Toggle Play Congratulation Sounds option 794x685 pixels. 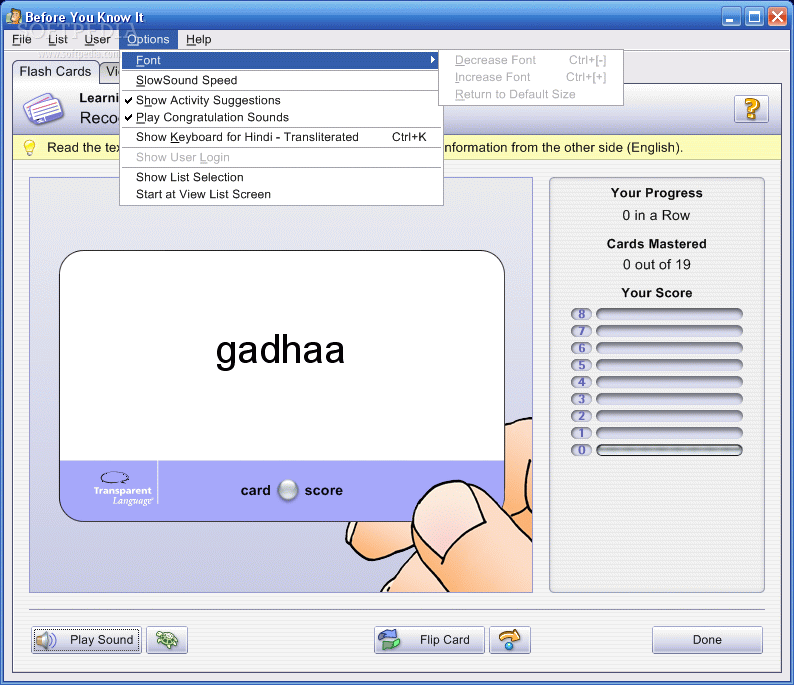pyautogui.click(x=281, y=117)
